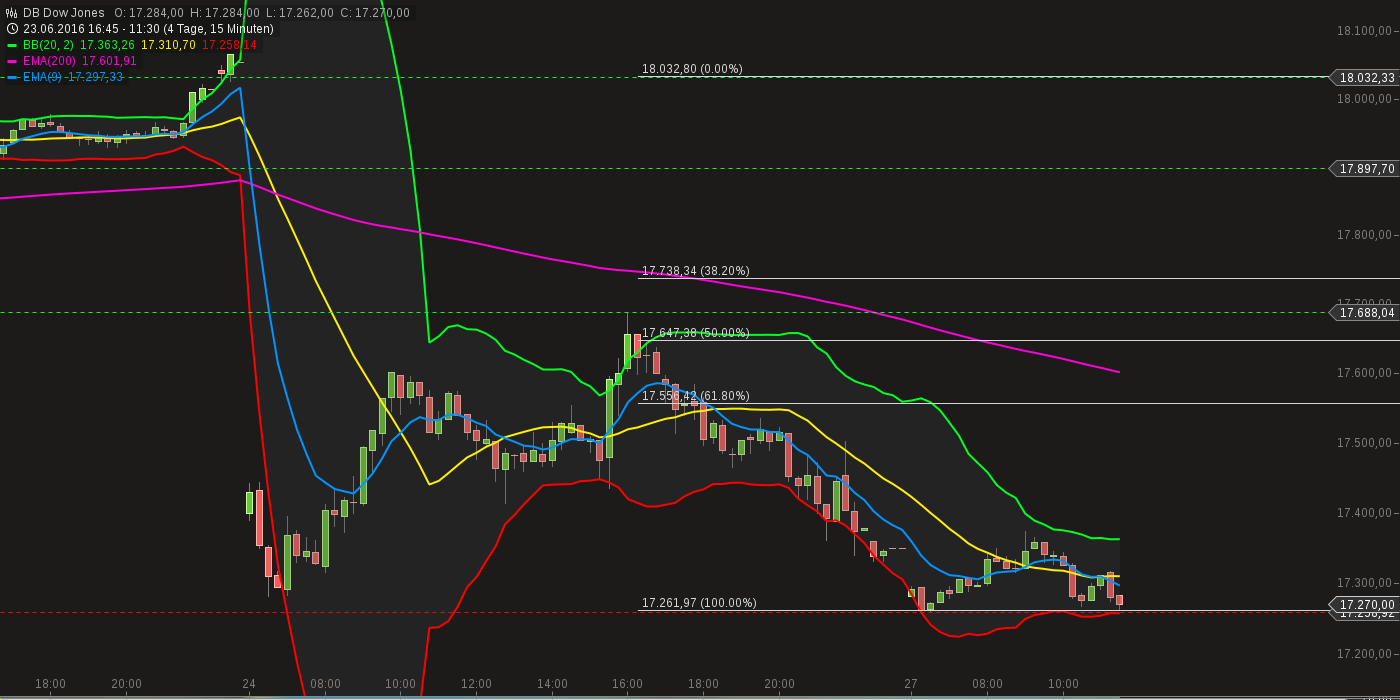Click the day marker 24 on the time axis
This screenshot has height=700, width=1400.
point(249,684)
